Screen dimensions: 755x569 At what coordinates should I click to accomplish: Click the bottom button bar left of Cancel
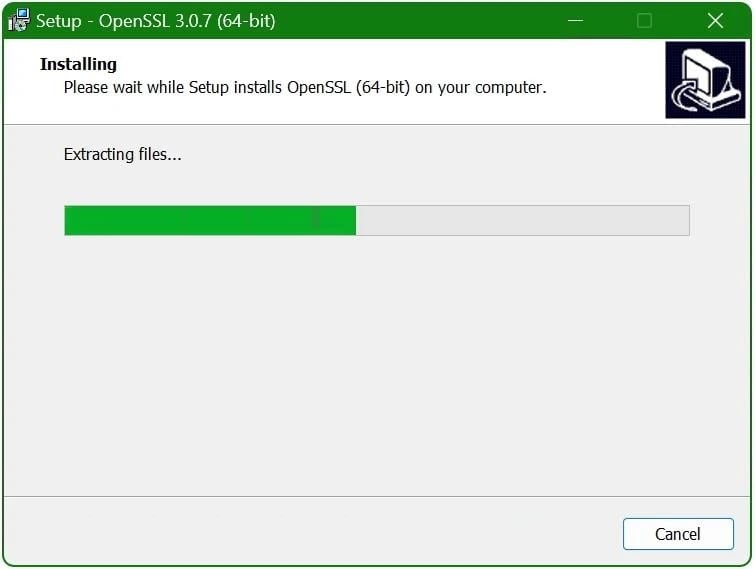[313, 532]
